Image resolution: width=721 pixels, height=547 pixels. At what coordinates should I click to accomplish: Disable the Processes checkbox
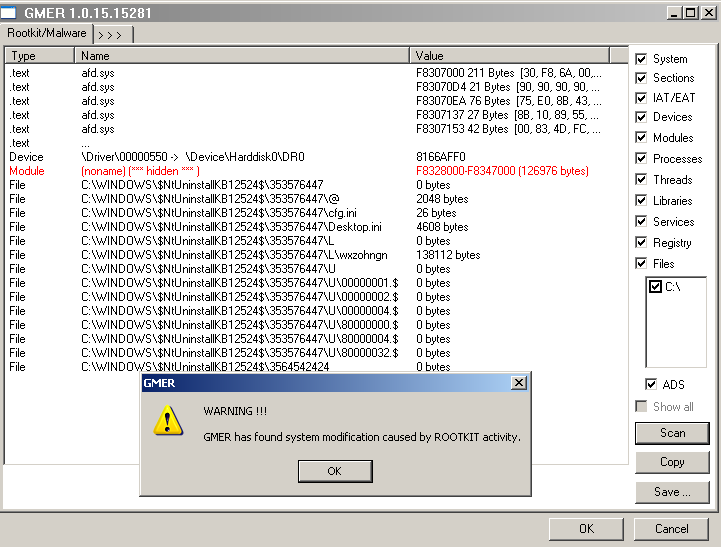click(641, 159)
